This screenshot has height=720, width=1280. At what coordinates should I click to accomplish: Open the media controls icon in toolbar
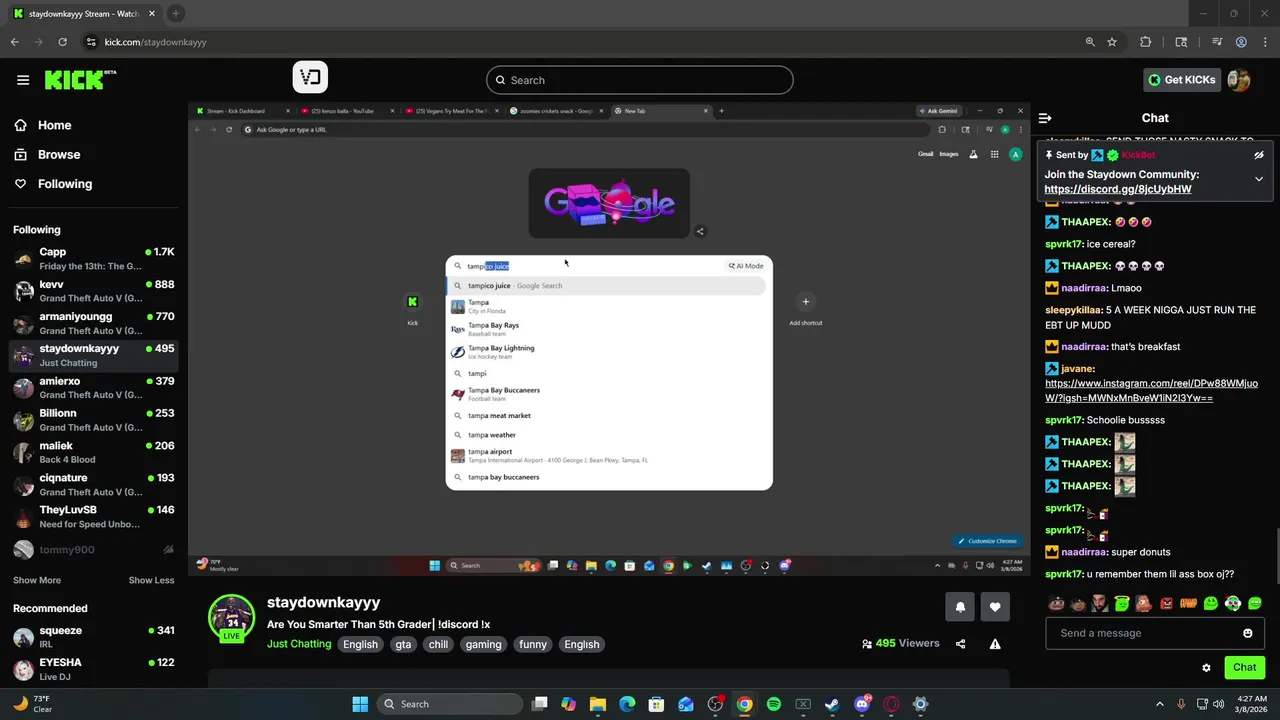[1217, 42]
